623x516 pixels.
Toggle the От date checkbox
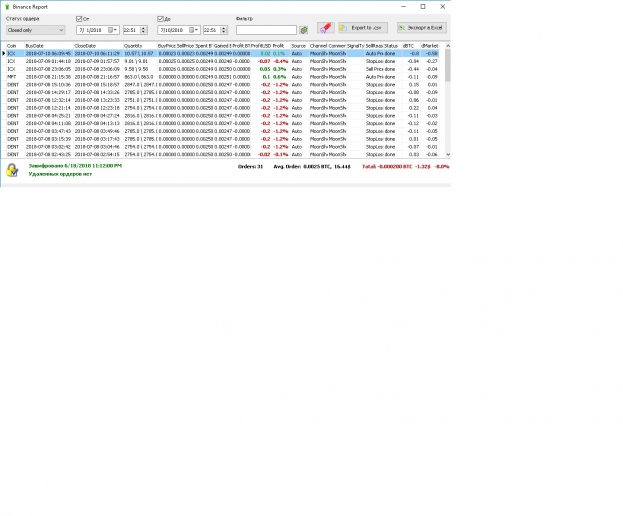pos(79,19)
